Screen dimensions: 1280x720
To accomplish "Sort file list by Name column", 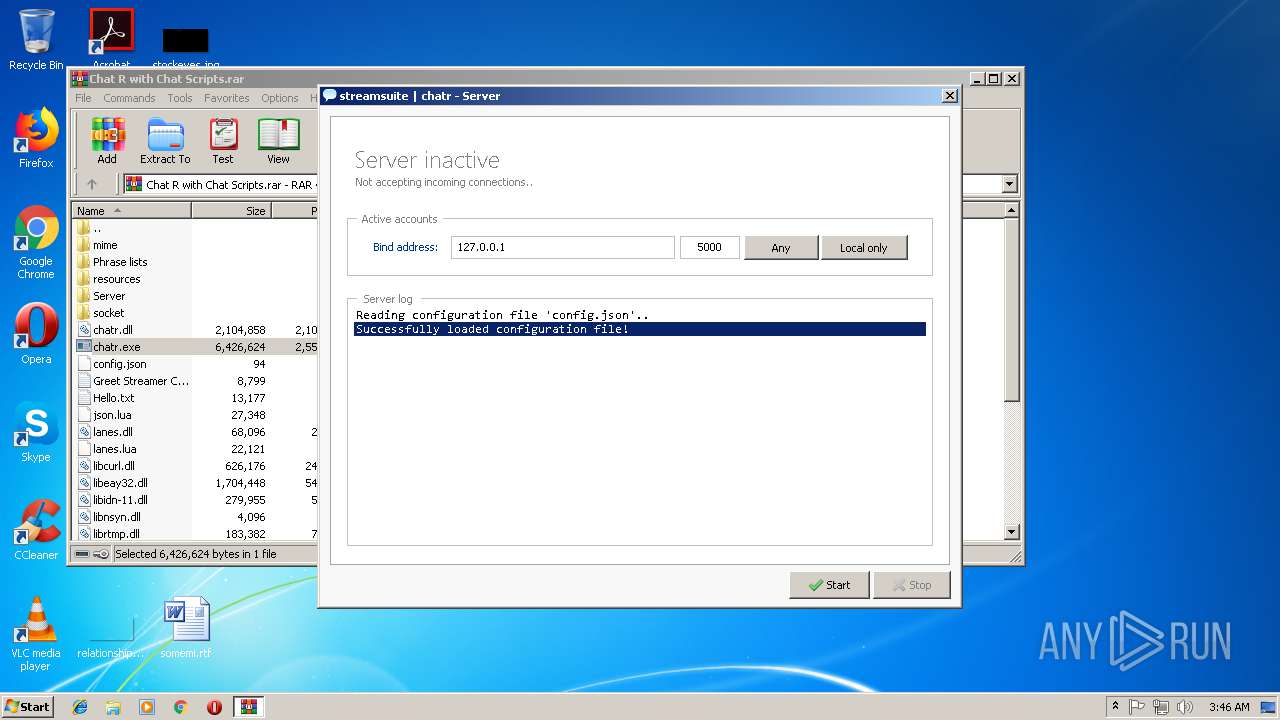I will (132, 211).
